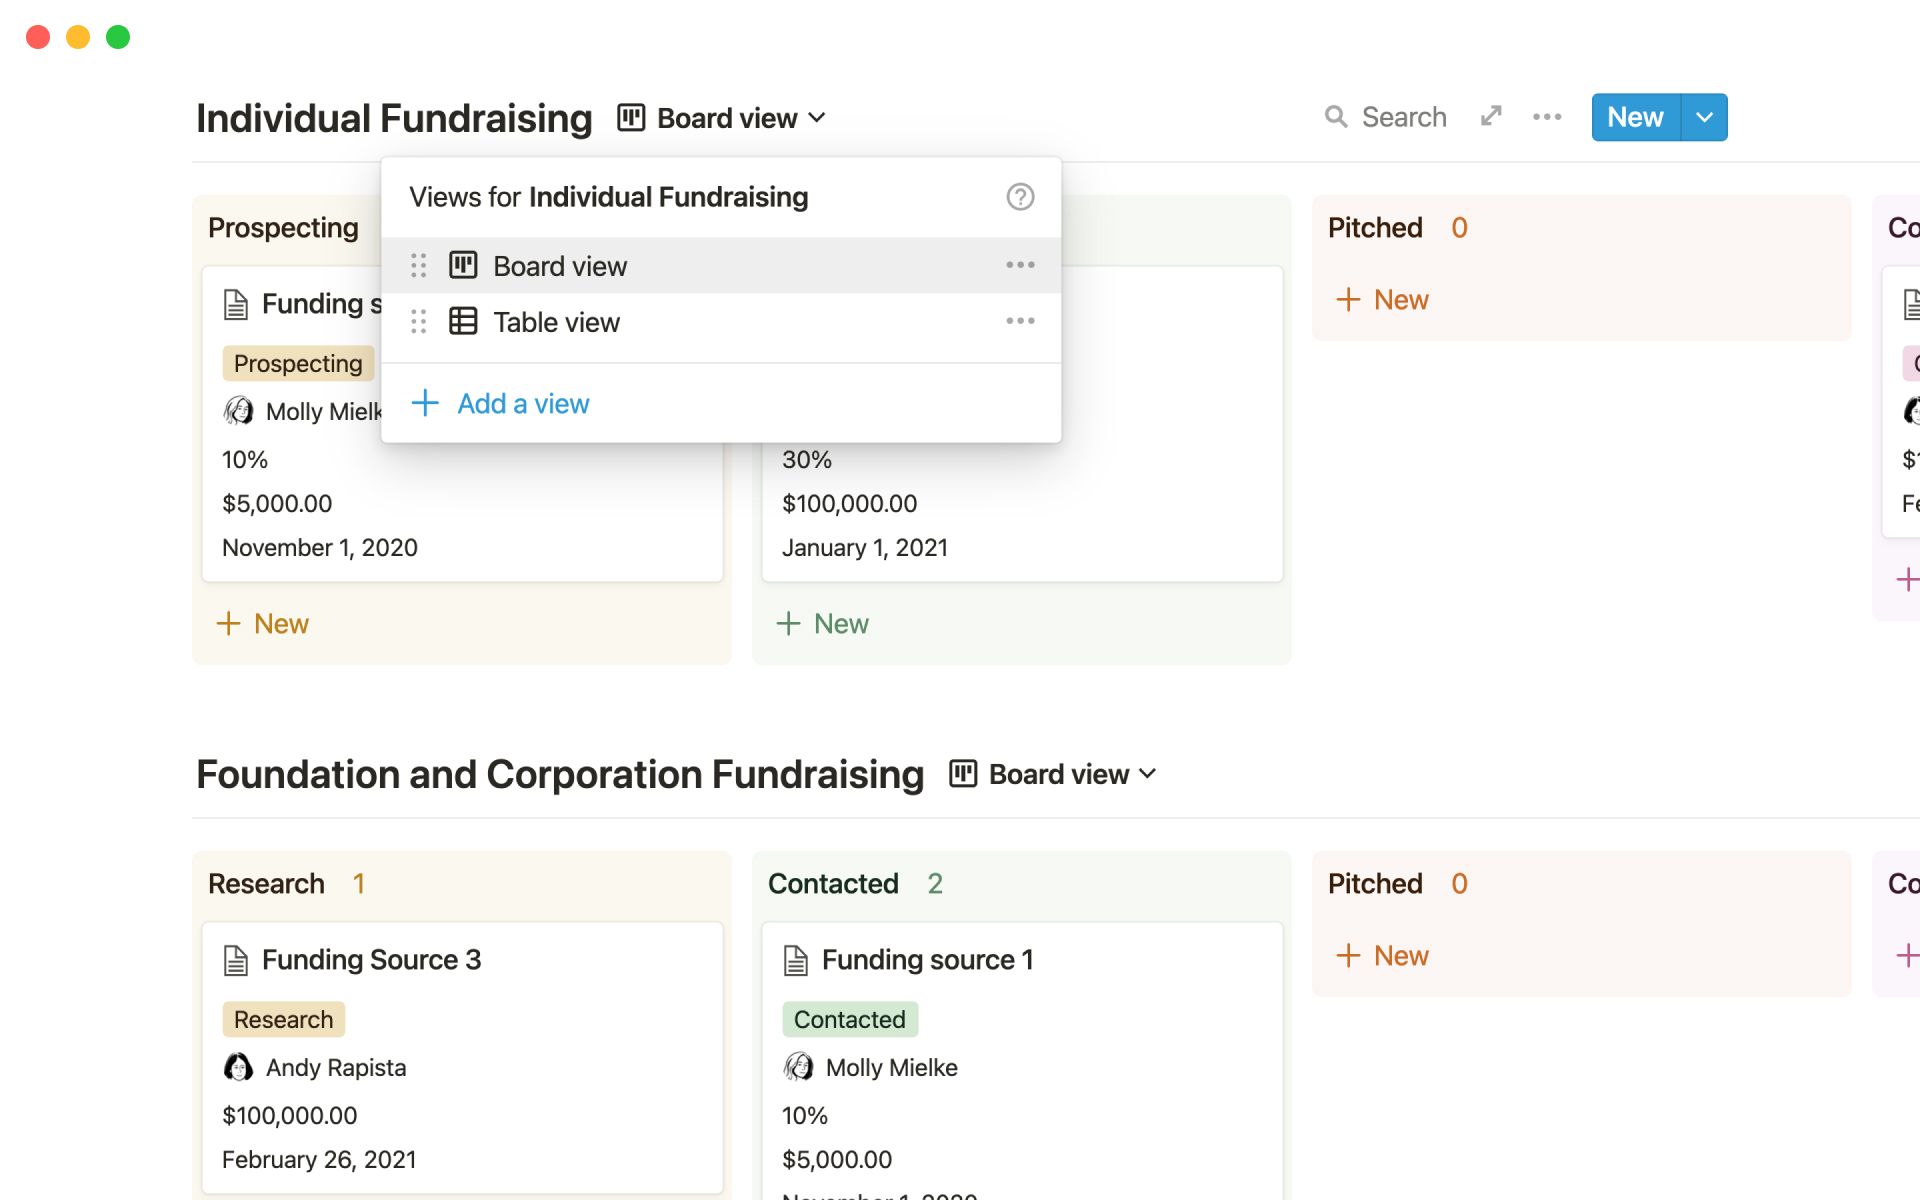Screen dimensions: 1920x1200
Task: Click the blue New button
Action: coord(1635,117)
